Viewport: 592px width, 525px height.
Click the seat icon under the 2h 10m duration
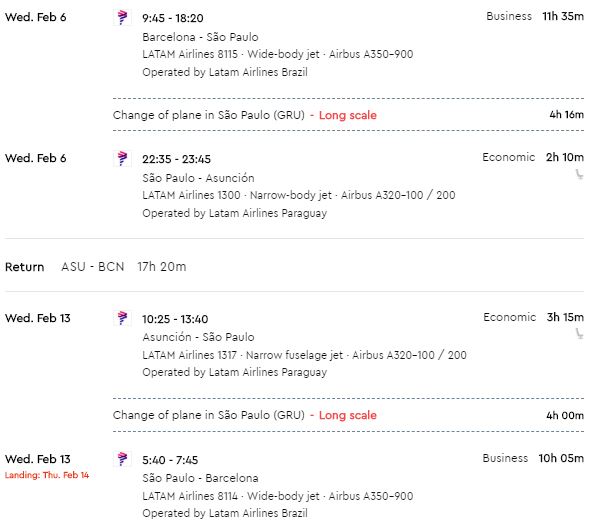click(579, 174)
